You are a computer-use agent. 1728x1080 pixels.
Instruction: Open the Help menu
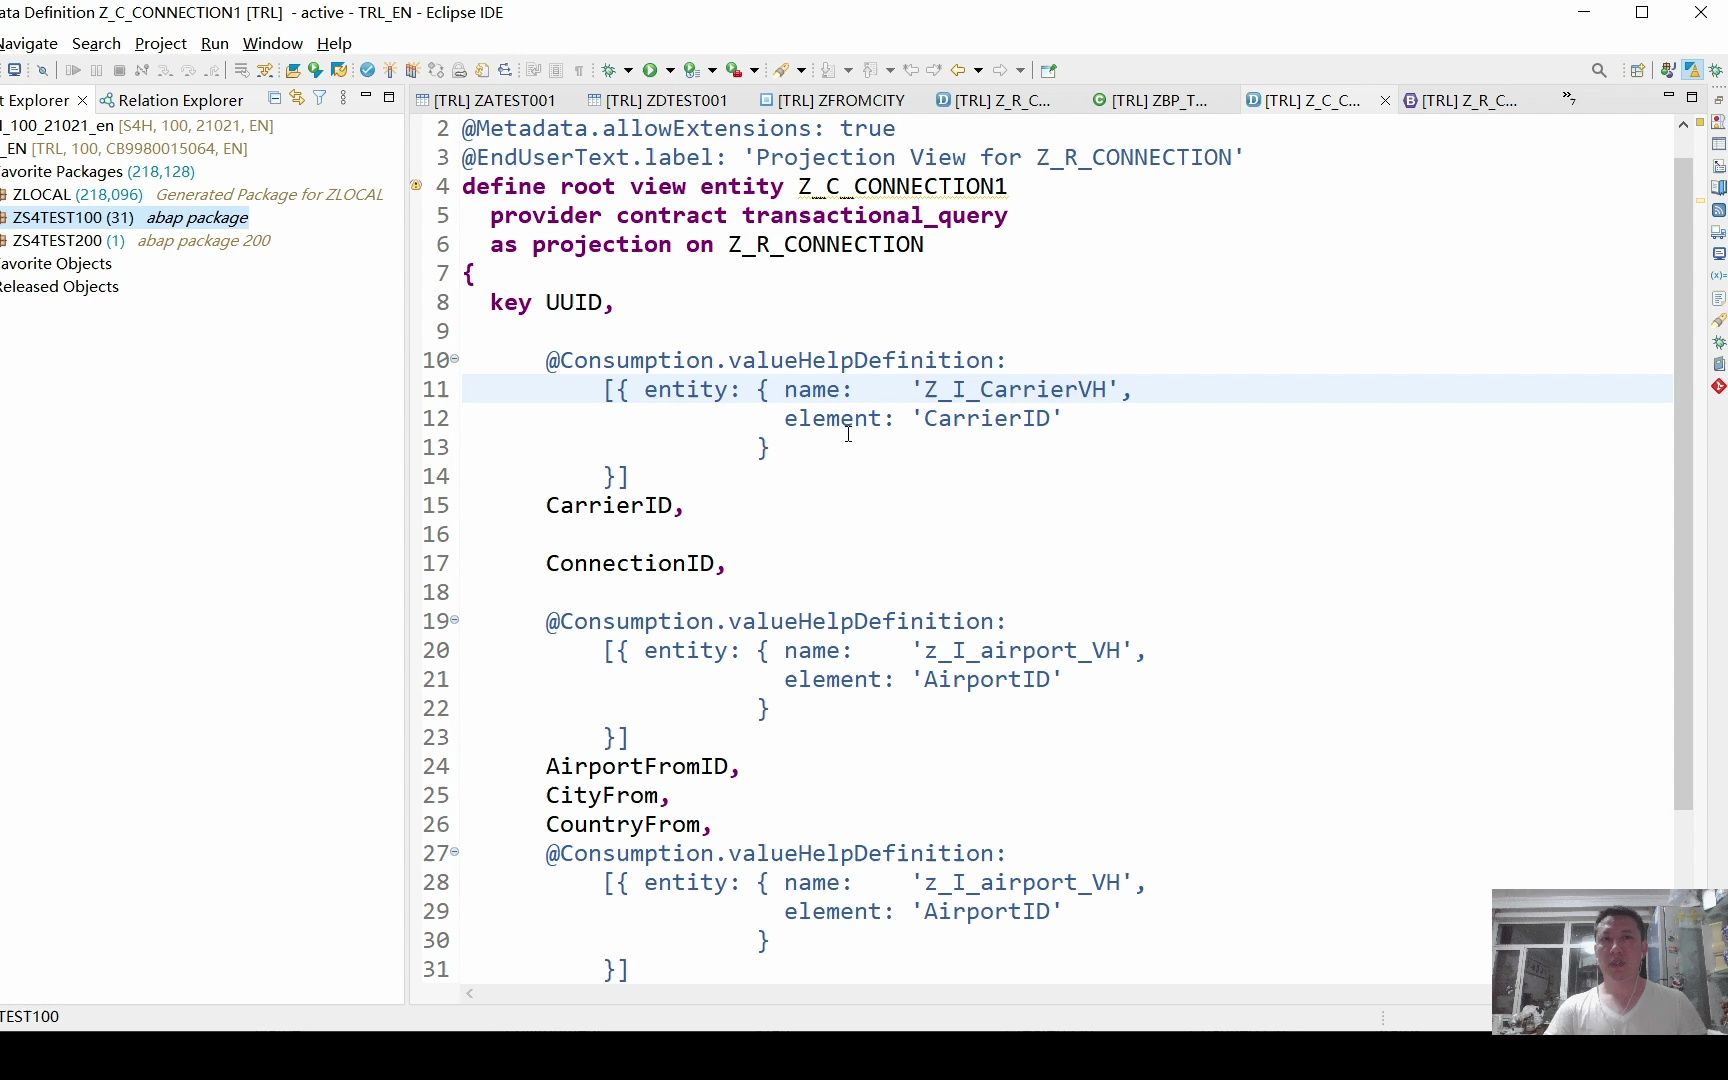click(x=334, y=44)
